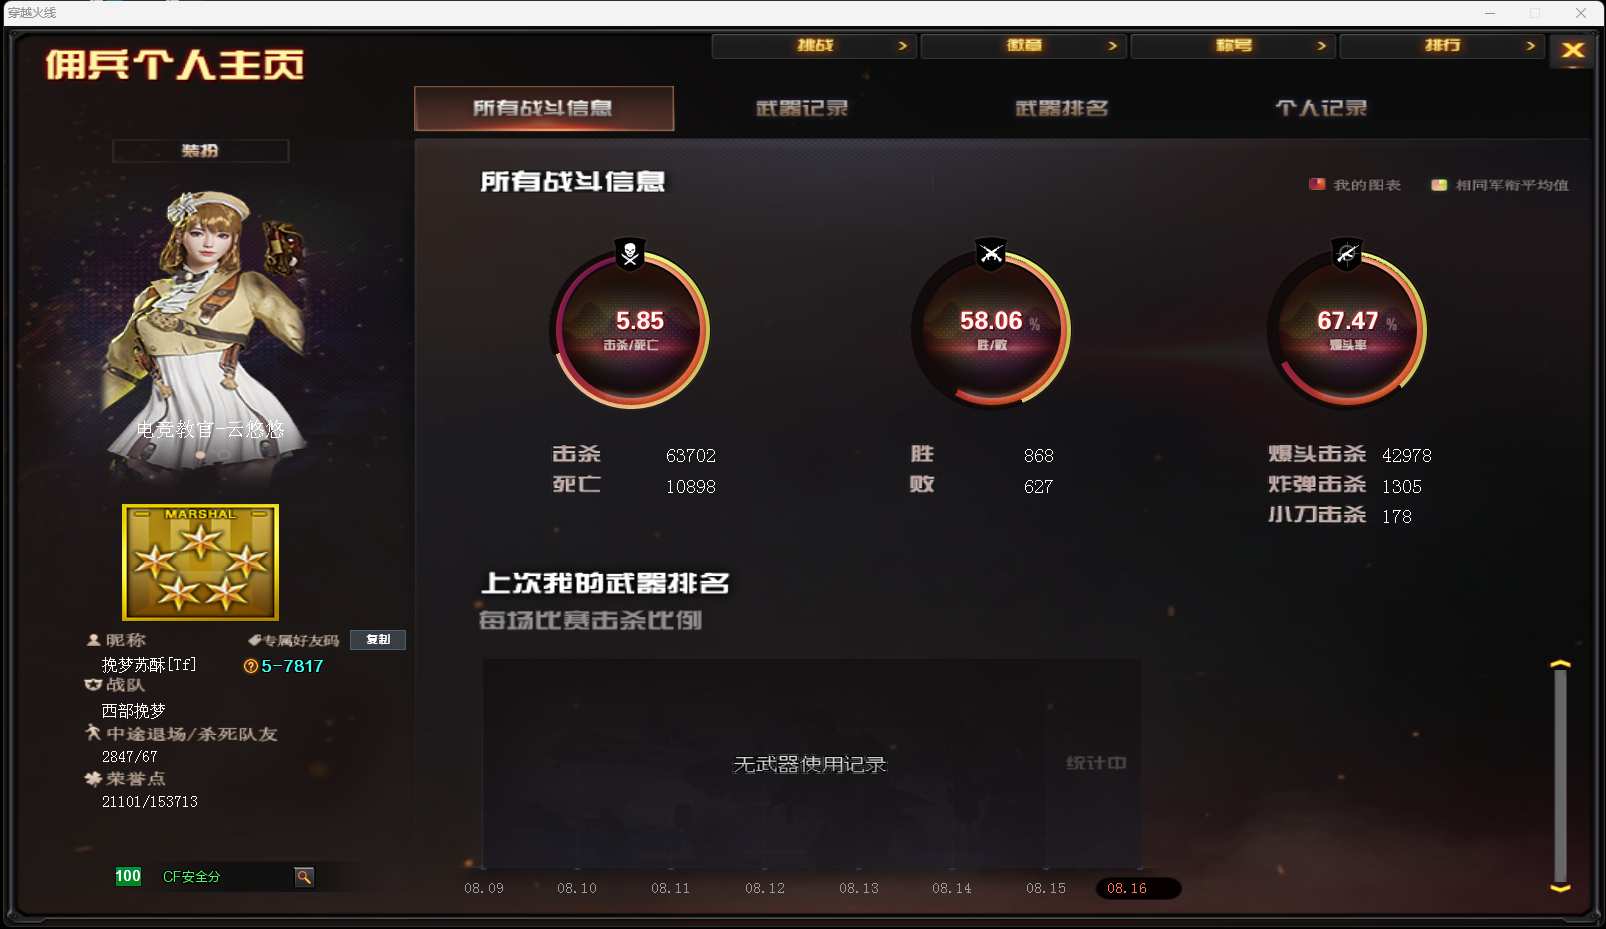
Task: Click the MARSHAL rank badge
Action: point(200,562)
